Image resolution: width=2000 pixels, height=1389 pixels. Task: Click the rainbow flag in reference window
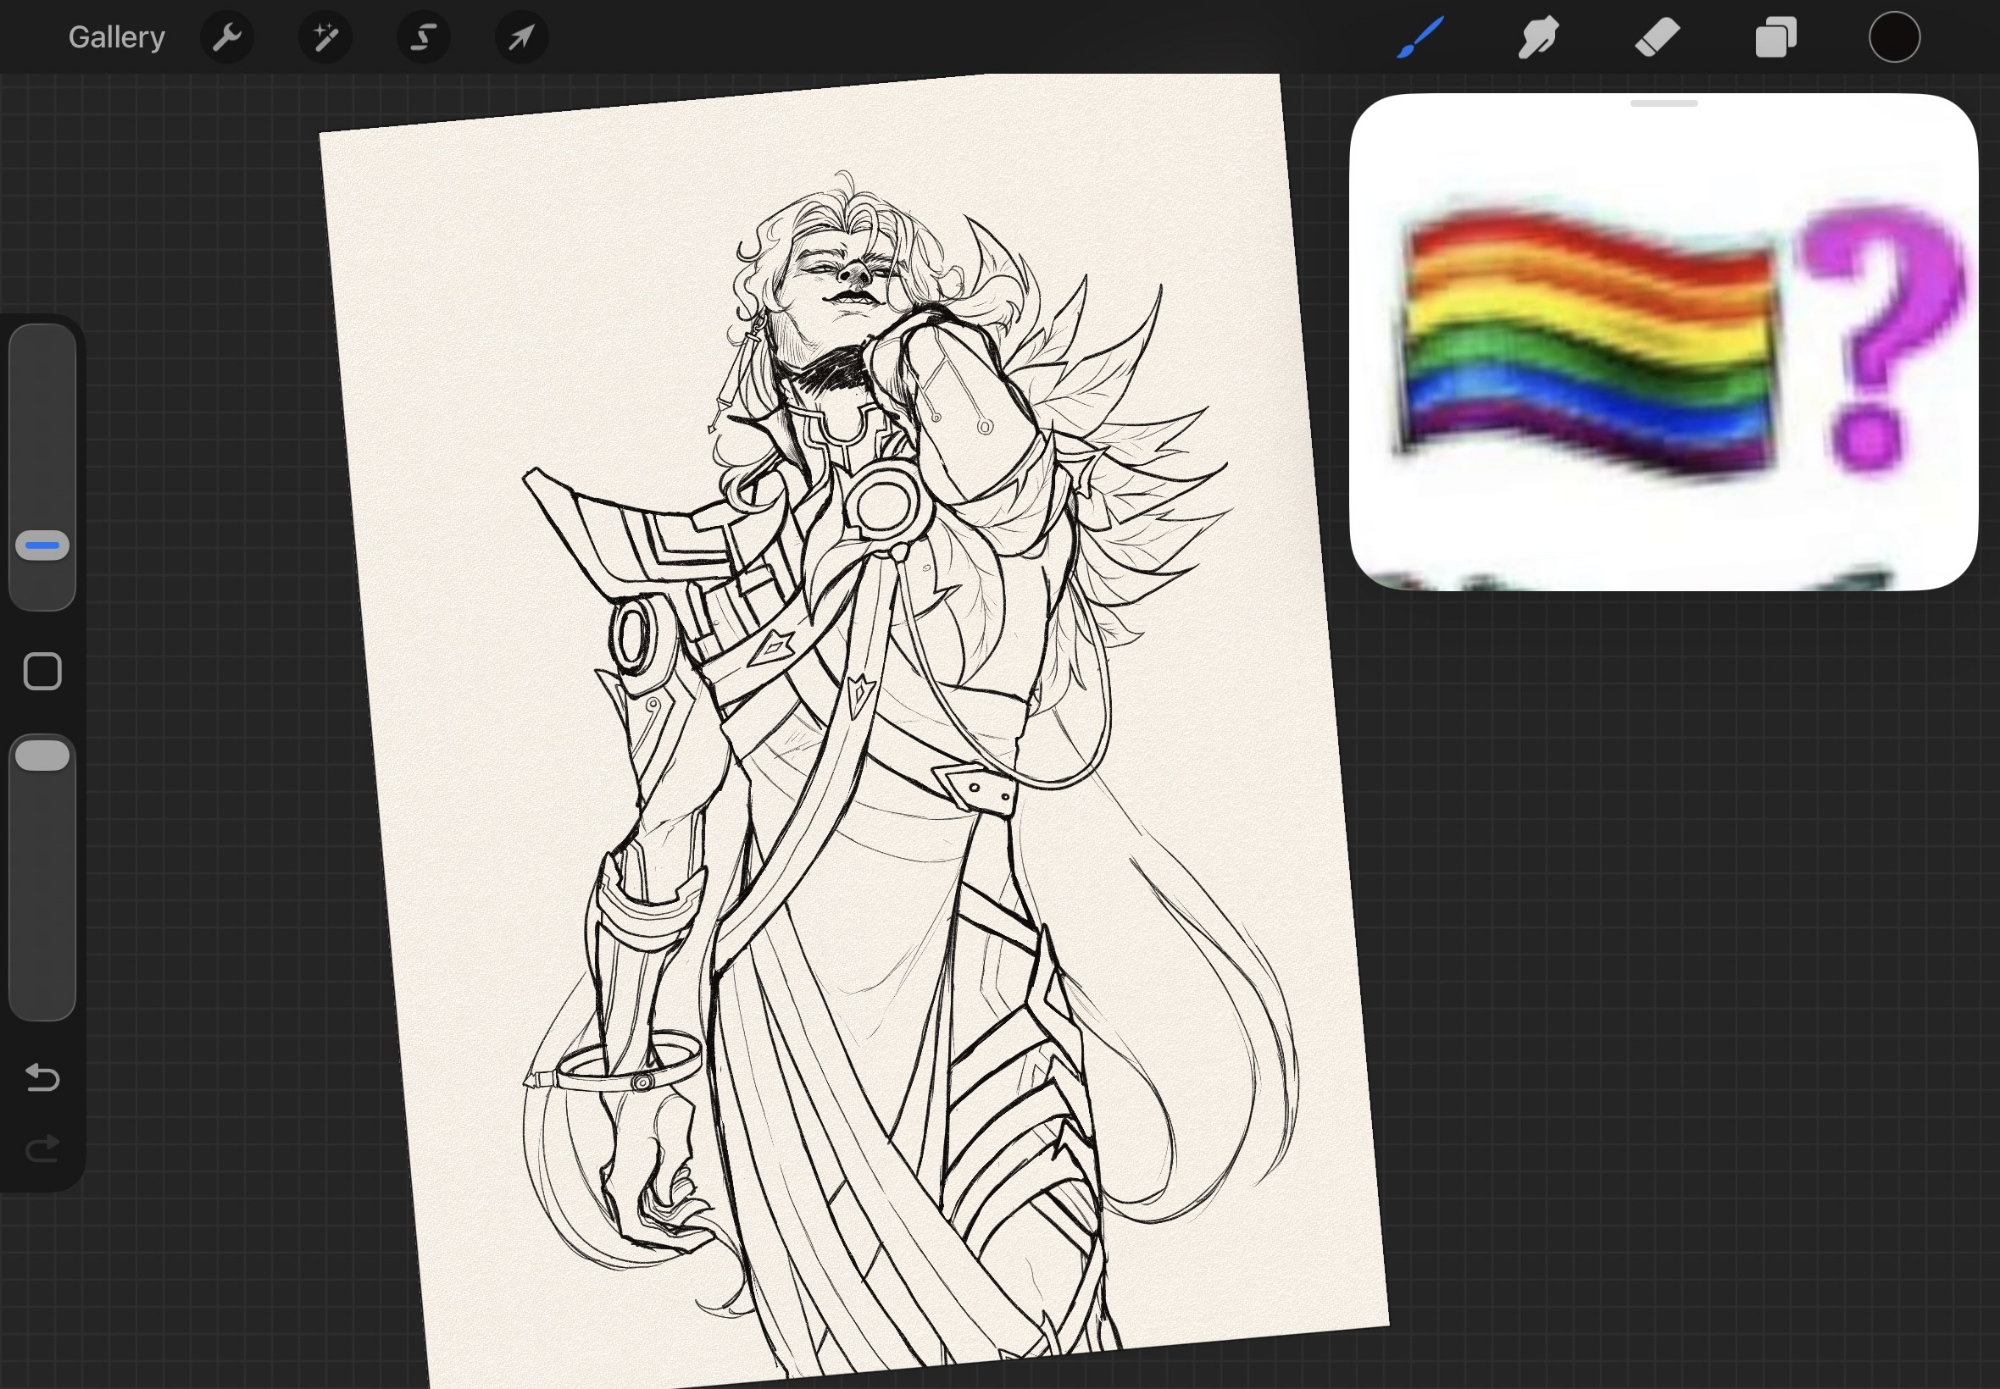(x=1587, y=340)
